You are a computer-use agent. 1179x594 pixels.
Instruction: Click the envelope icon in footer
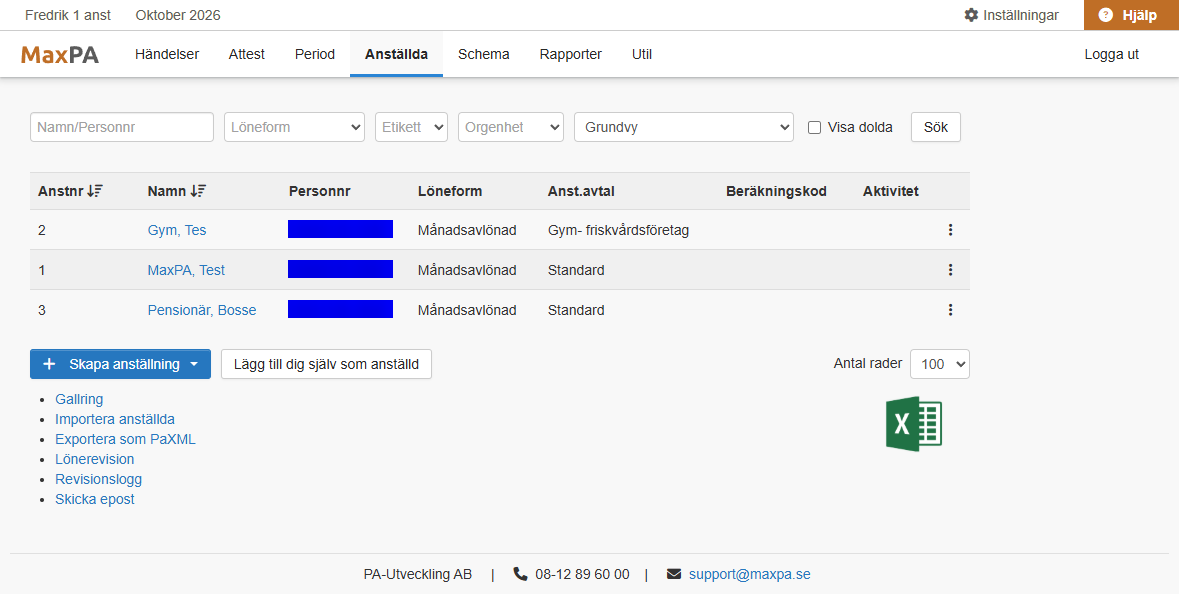[x=674, y=574]
